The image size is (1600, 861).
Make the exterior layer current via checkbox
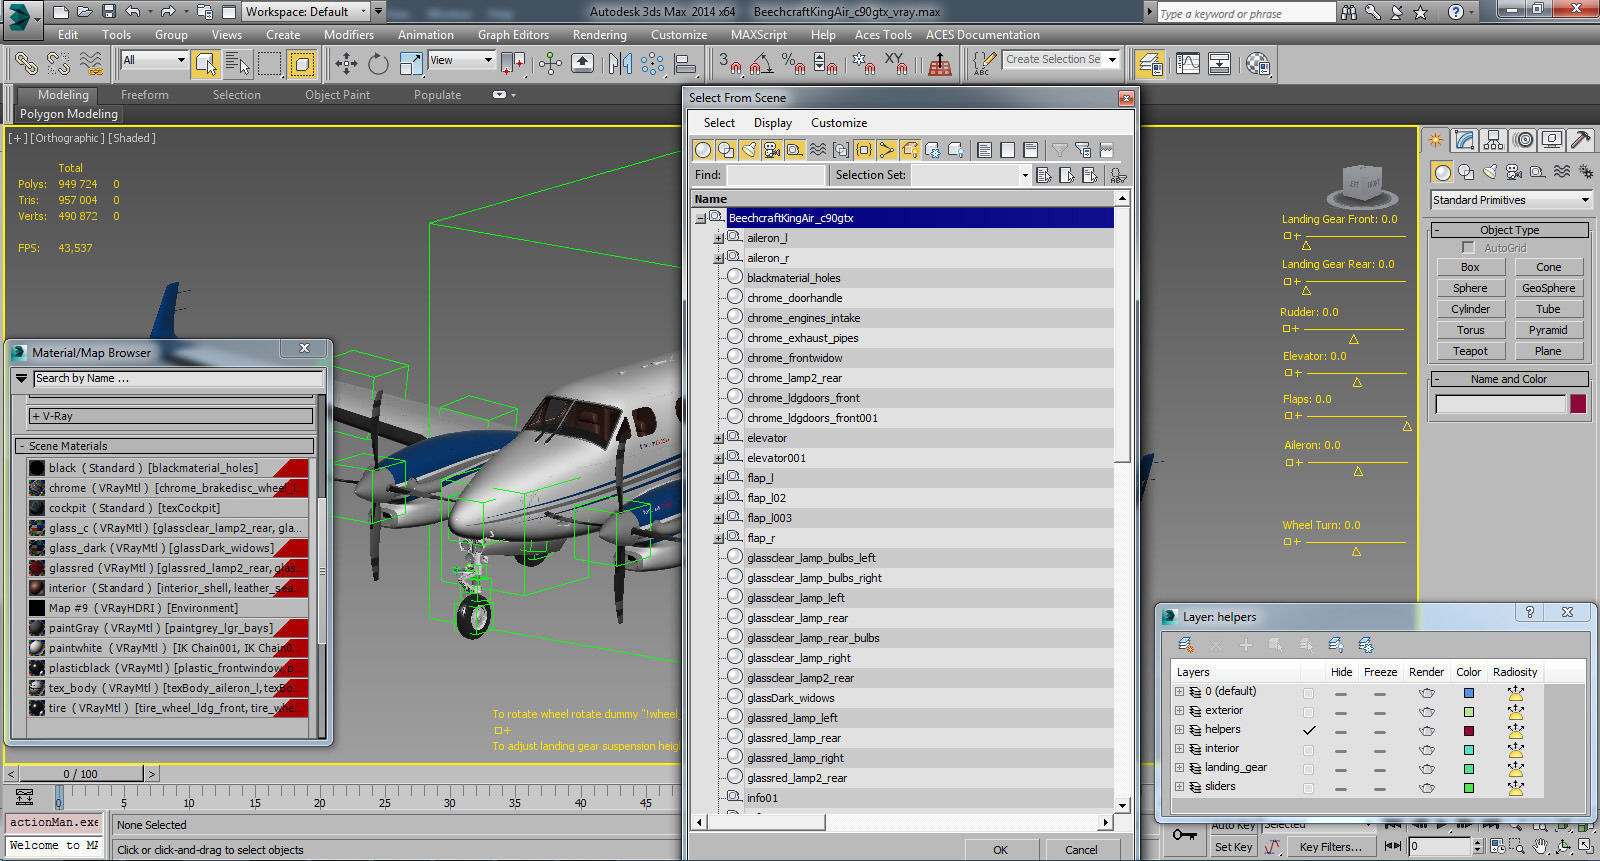tap(1308, 712)
